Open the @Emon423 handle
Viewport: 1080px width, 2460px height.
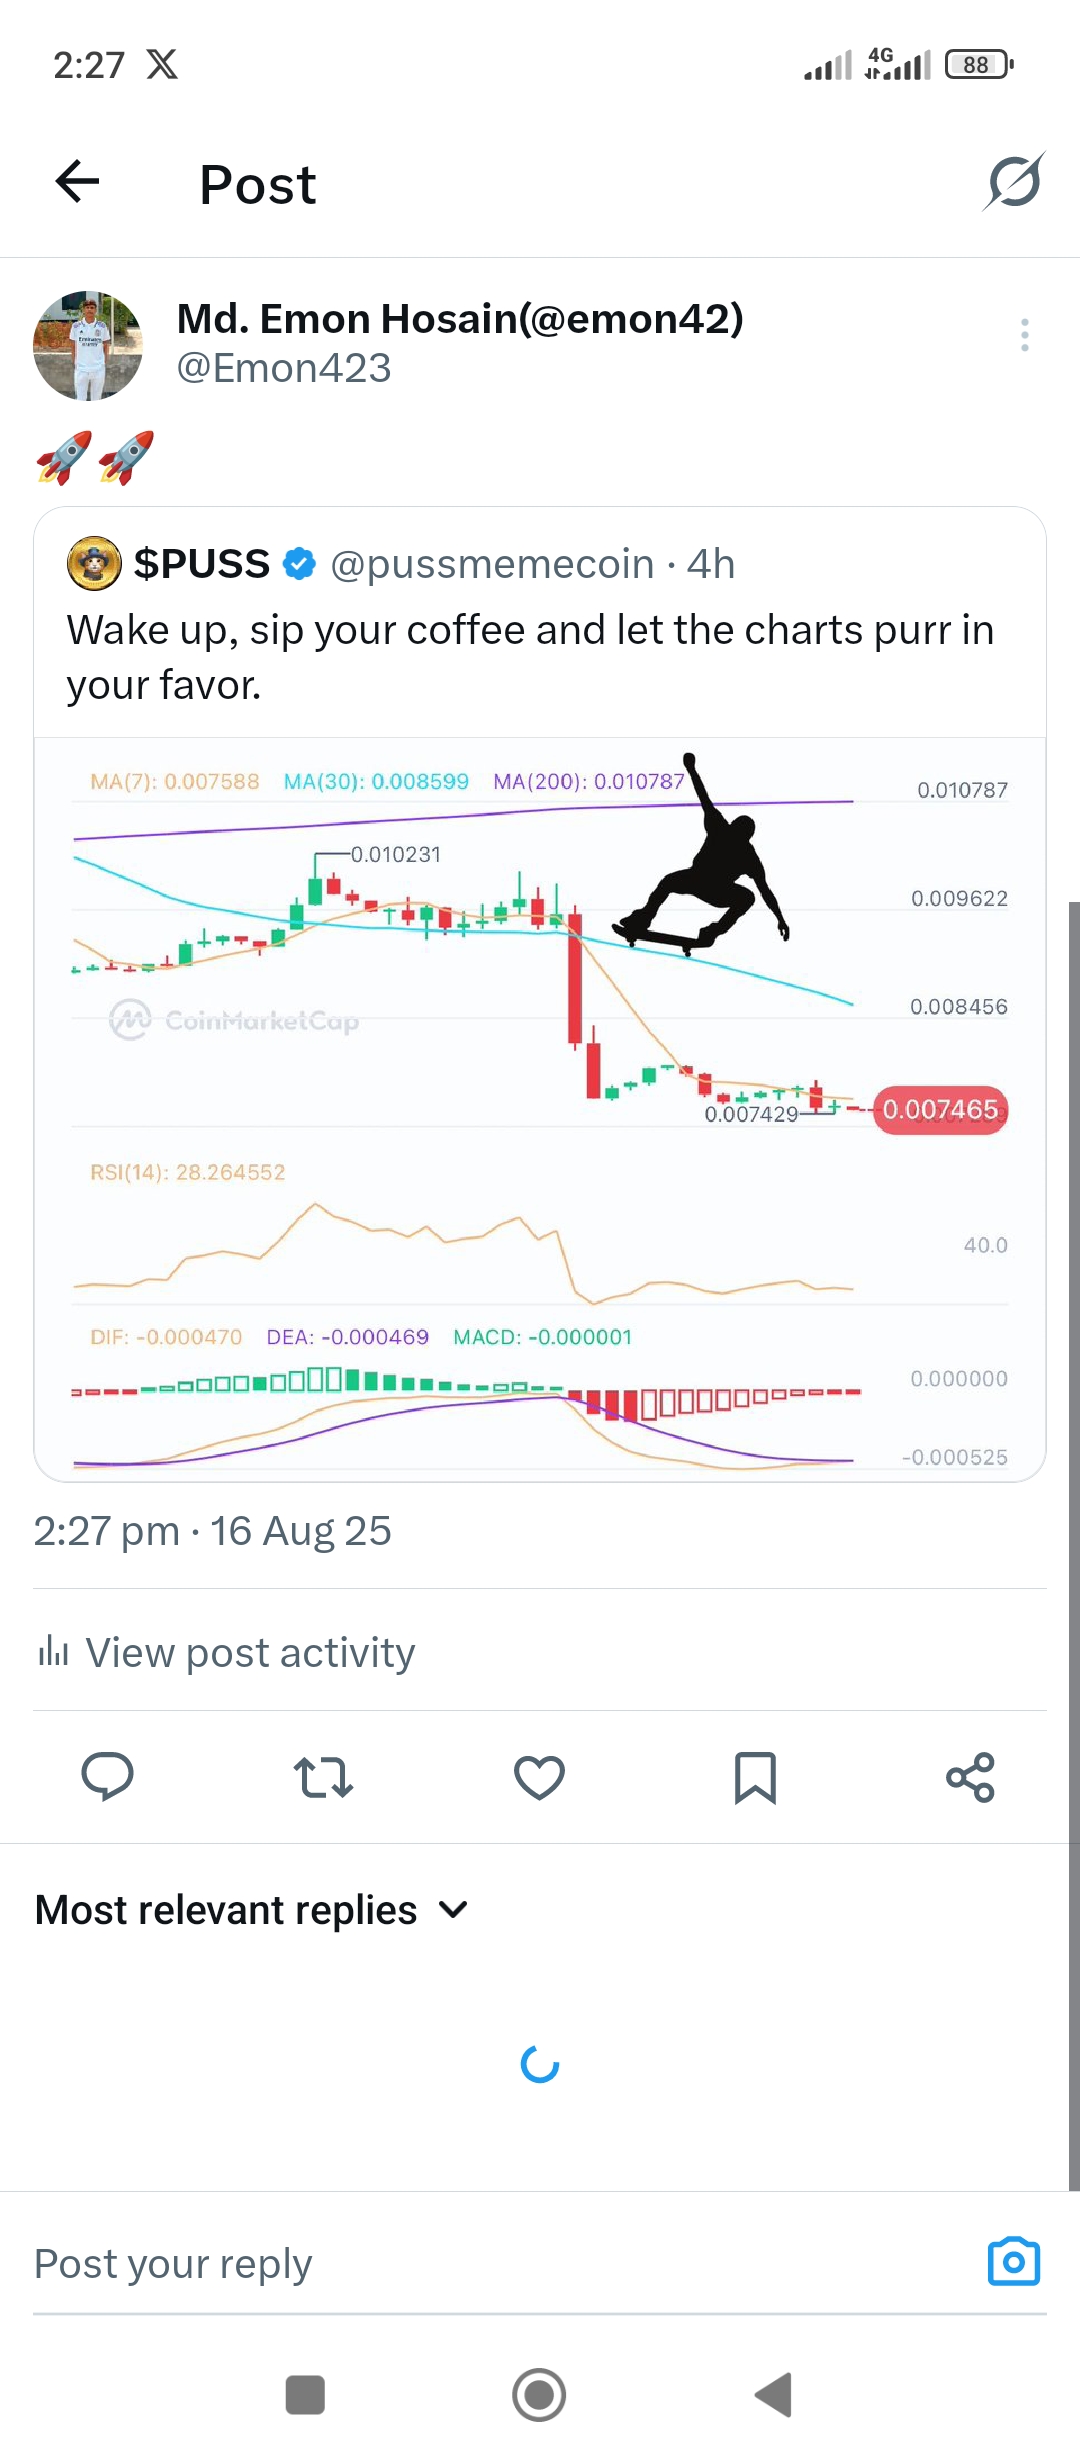(x=284, y=368)
